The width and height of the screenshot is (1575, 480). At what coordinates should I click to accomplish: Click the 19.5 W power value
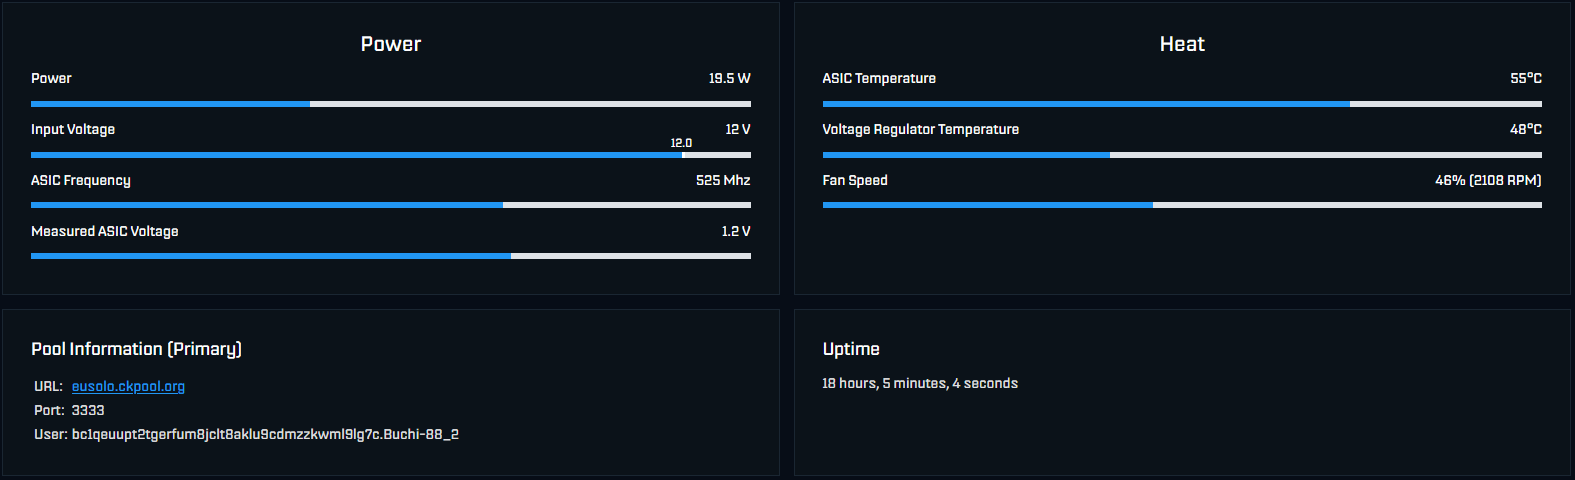[729, 78]
